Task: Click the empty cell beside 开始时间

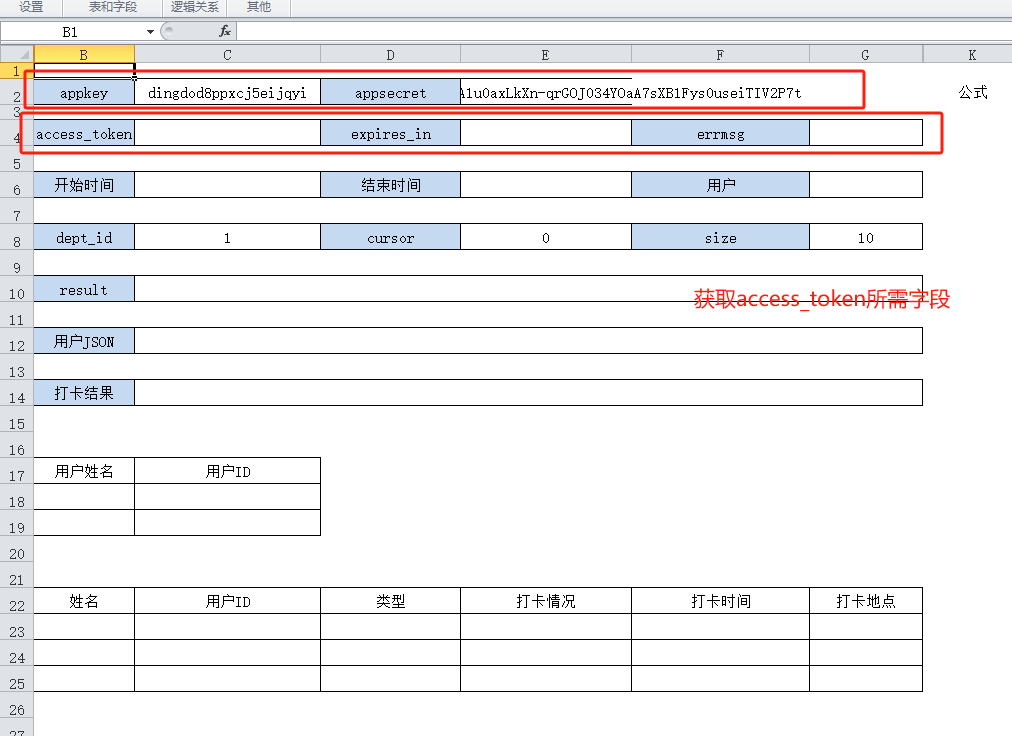Action: 227,185
